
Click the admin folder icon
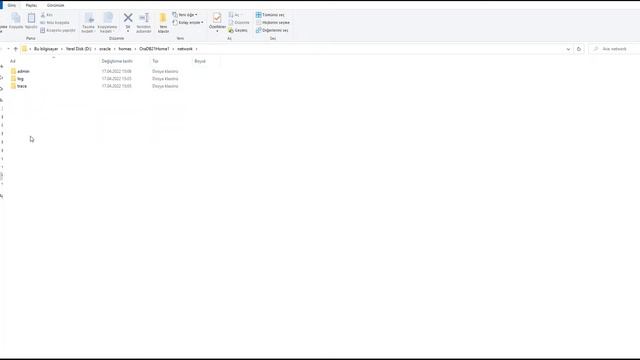pyautogui.click(x=13, y=71)
